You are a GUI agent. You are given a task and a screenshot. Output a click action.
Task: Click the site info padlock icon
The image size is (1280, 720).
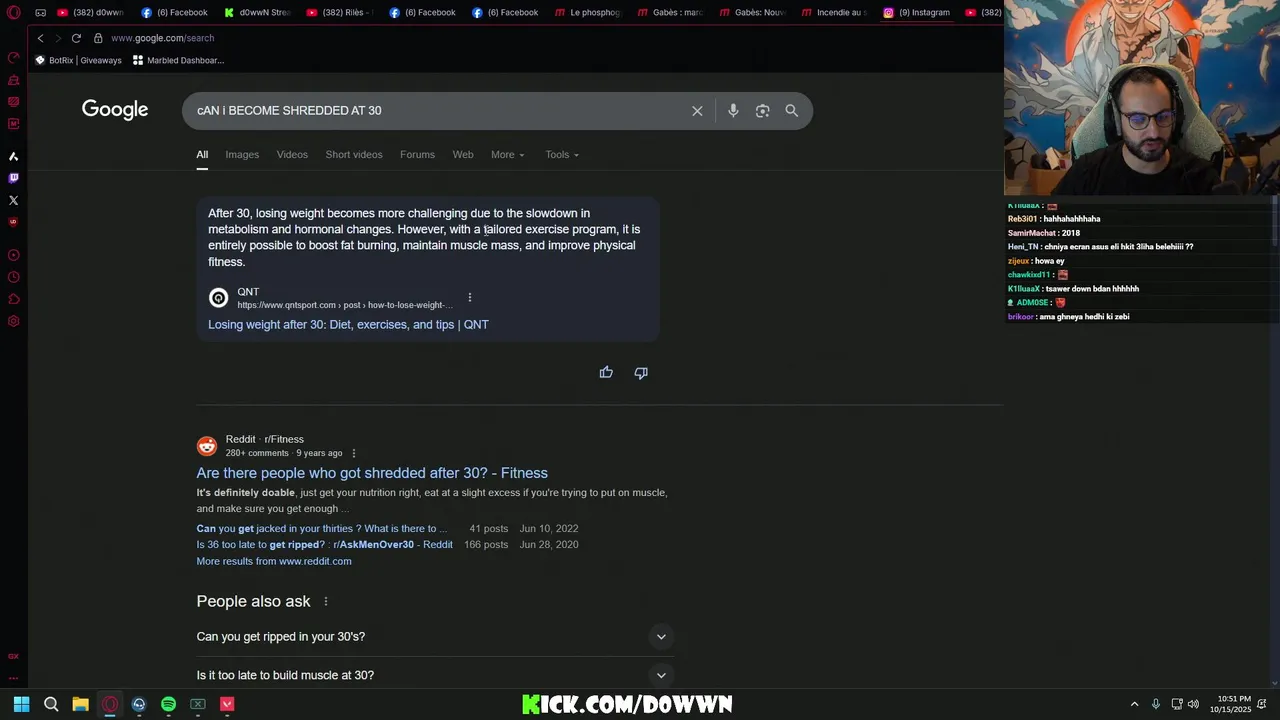pos(98,38)
